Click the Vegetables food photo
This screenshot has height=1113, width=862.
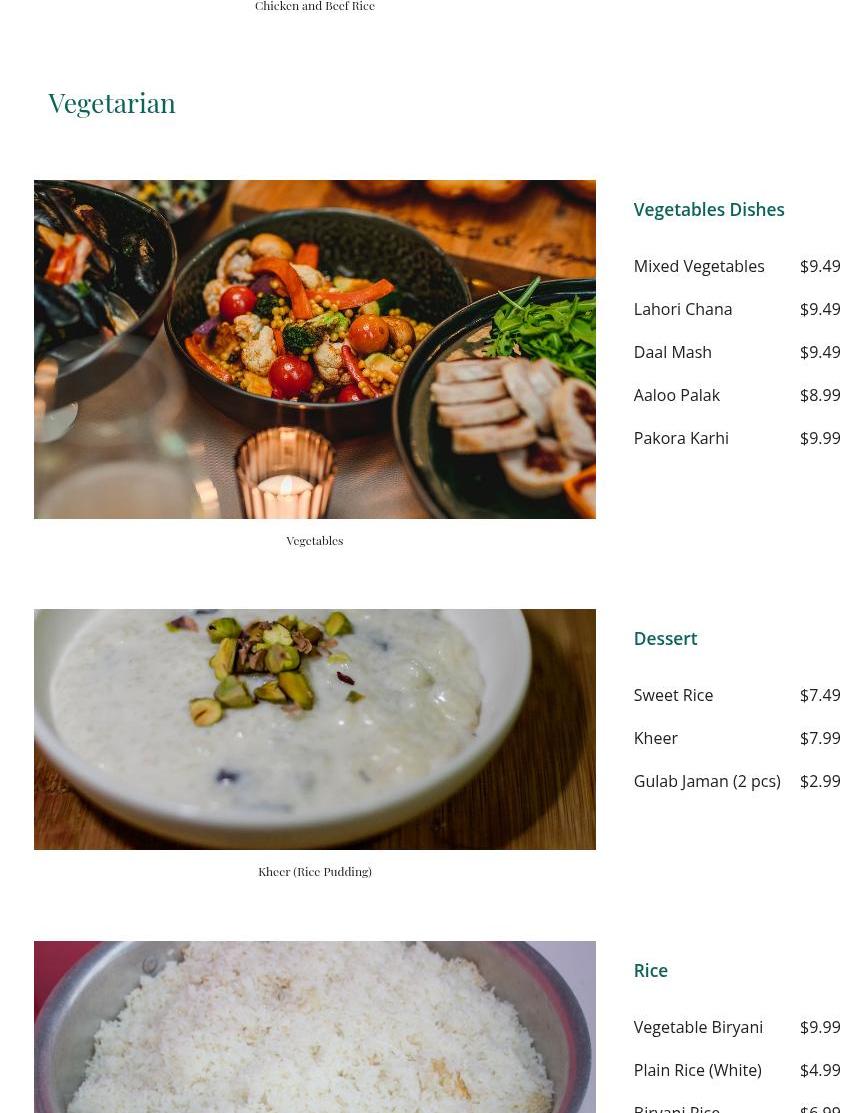point(315,349)
